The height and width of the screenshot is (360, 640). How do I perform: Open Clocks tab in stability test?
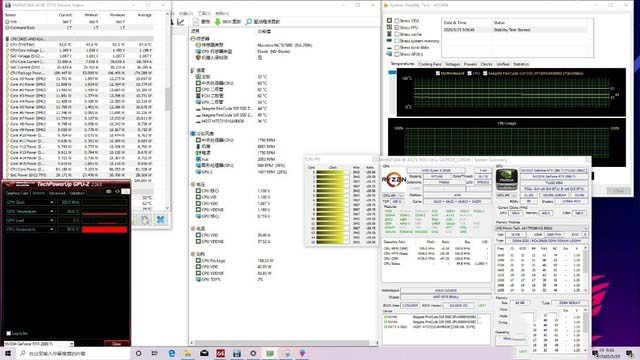tap(487, 64)
